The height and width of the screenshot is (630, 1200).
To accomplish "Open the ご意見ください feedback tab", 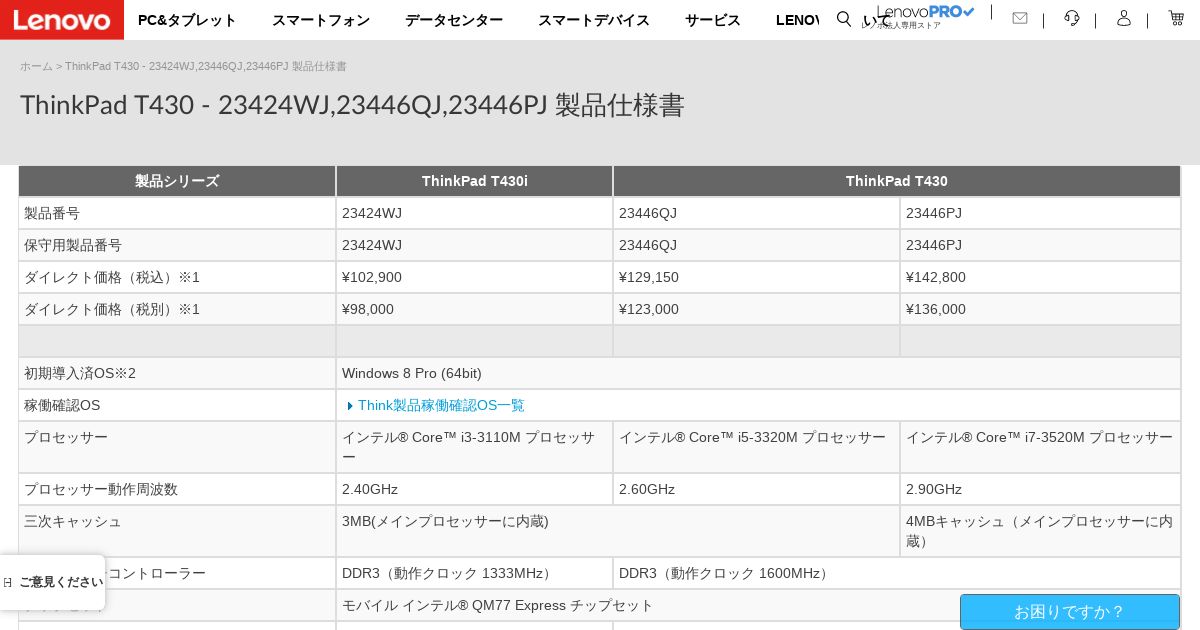I will click(52, 582).
